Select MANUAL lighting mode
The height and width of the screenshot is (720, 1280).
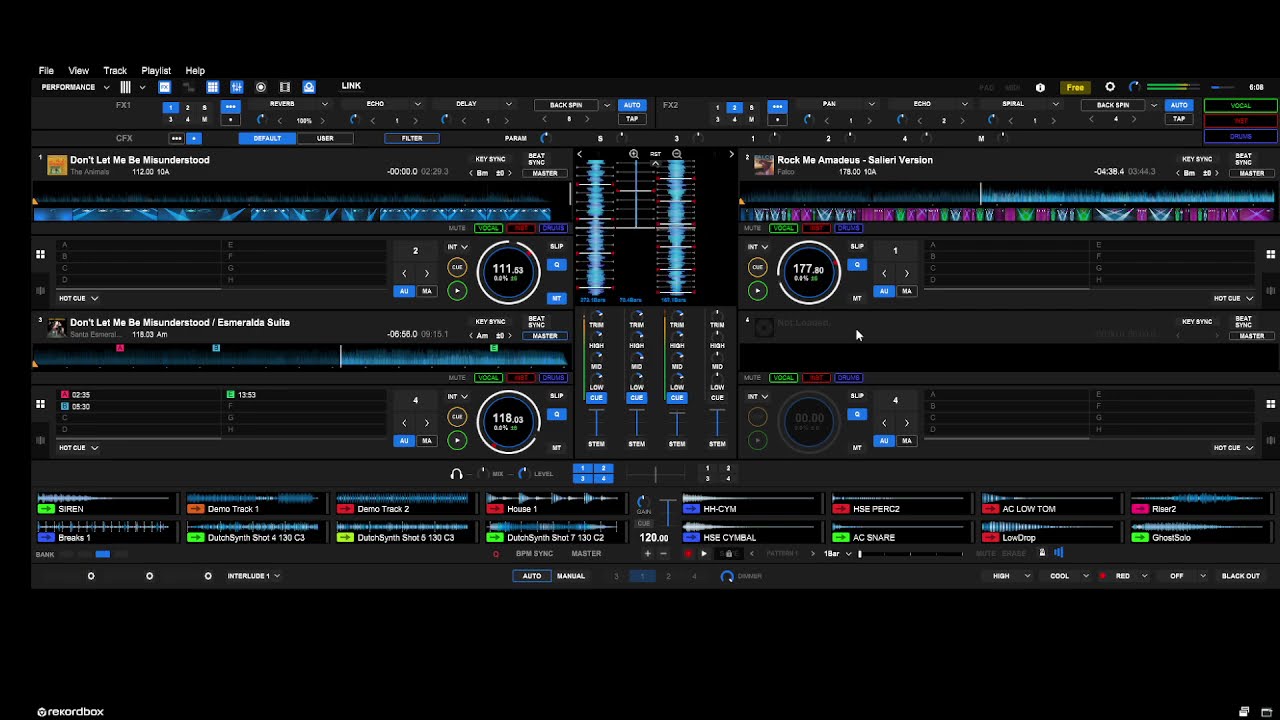tap(571, 576)
